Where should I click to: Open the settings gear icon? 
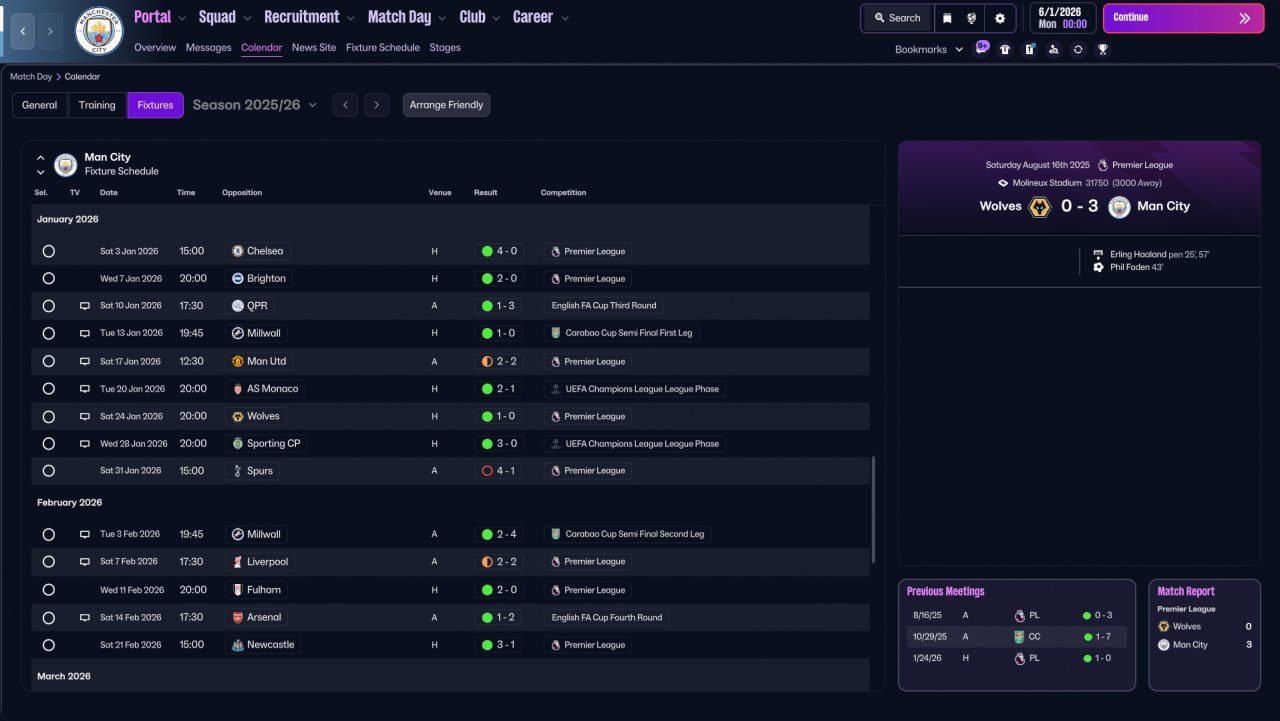tap(1000, 18)
